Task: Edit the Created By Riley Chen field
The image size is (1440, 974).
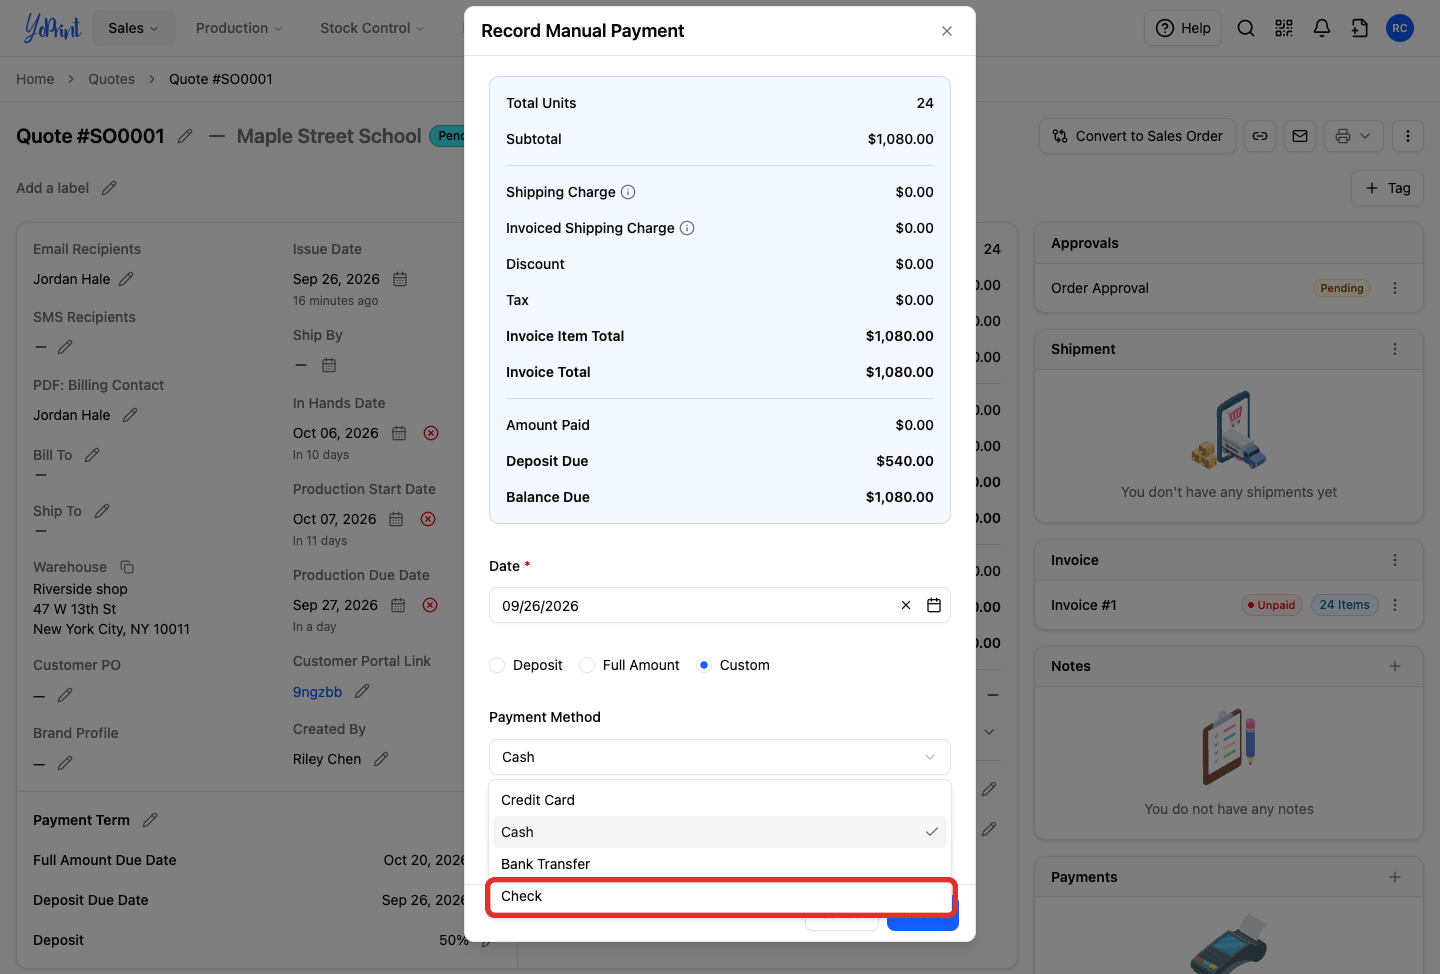Action: click(x=381, y=759)
